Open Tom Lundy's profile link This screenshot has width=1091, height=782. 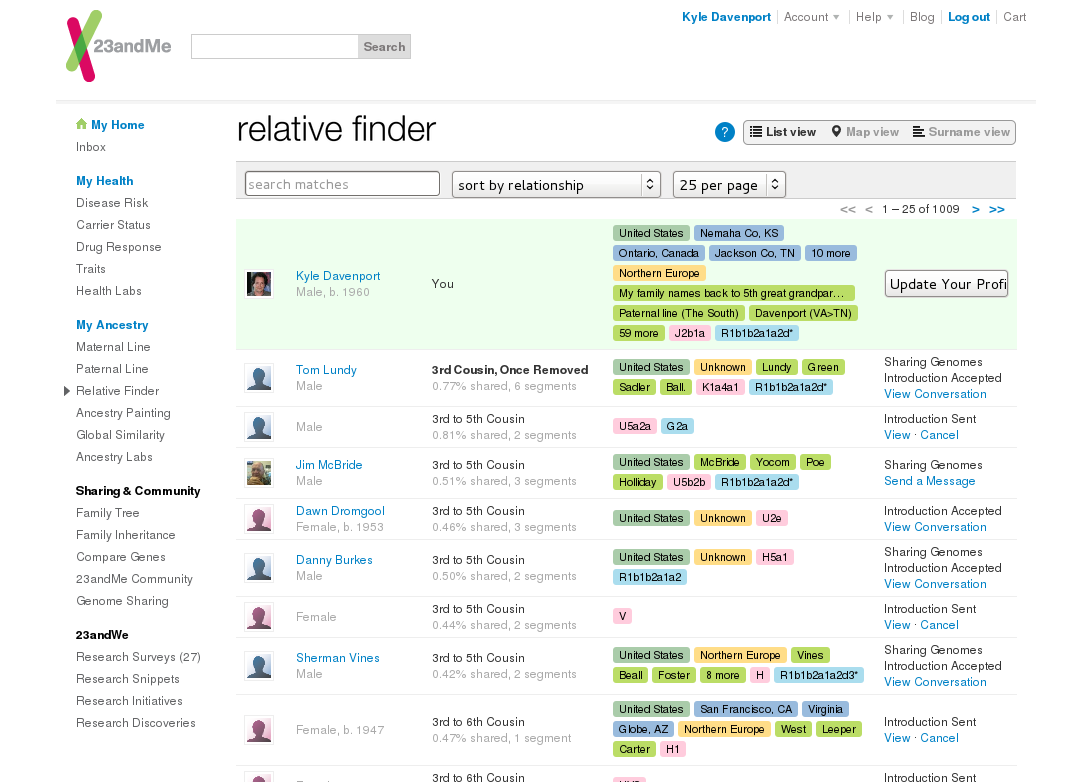[x=326, y=369]
